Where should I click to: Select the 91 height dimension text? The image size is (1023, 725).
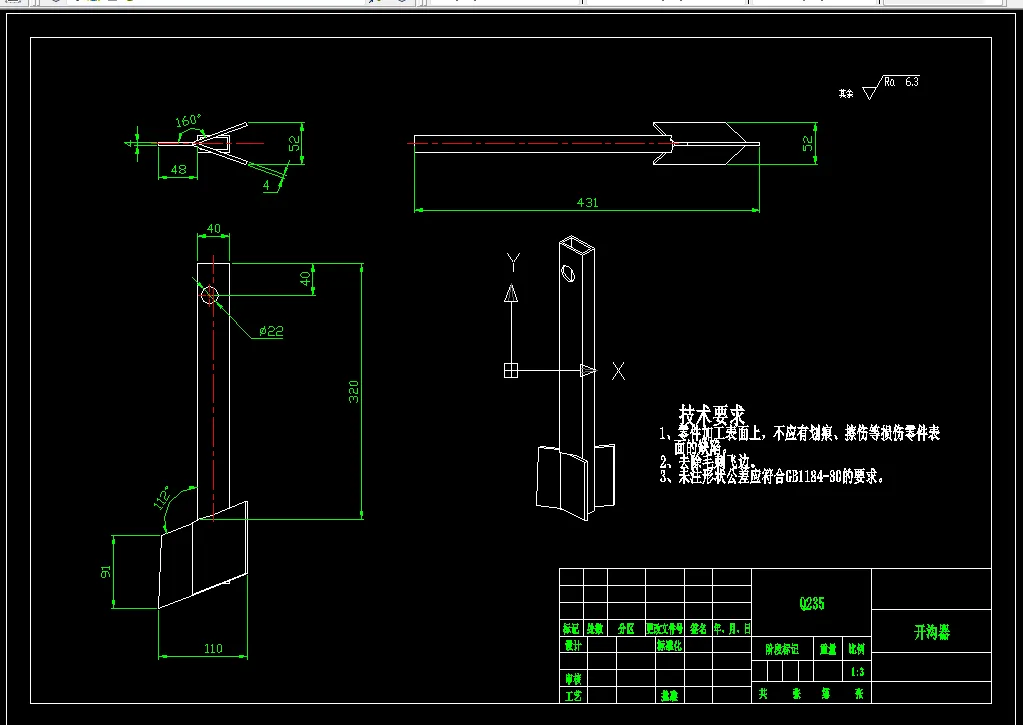tap(106, 572)
